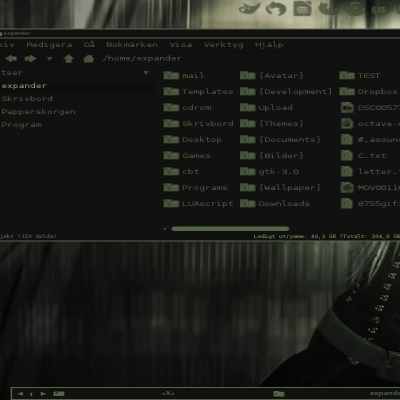
Task: Open the Bokmärken menu
Action: 132,45
